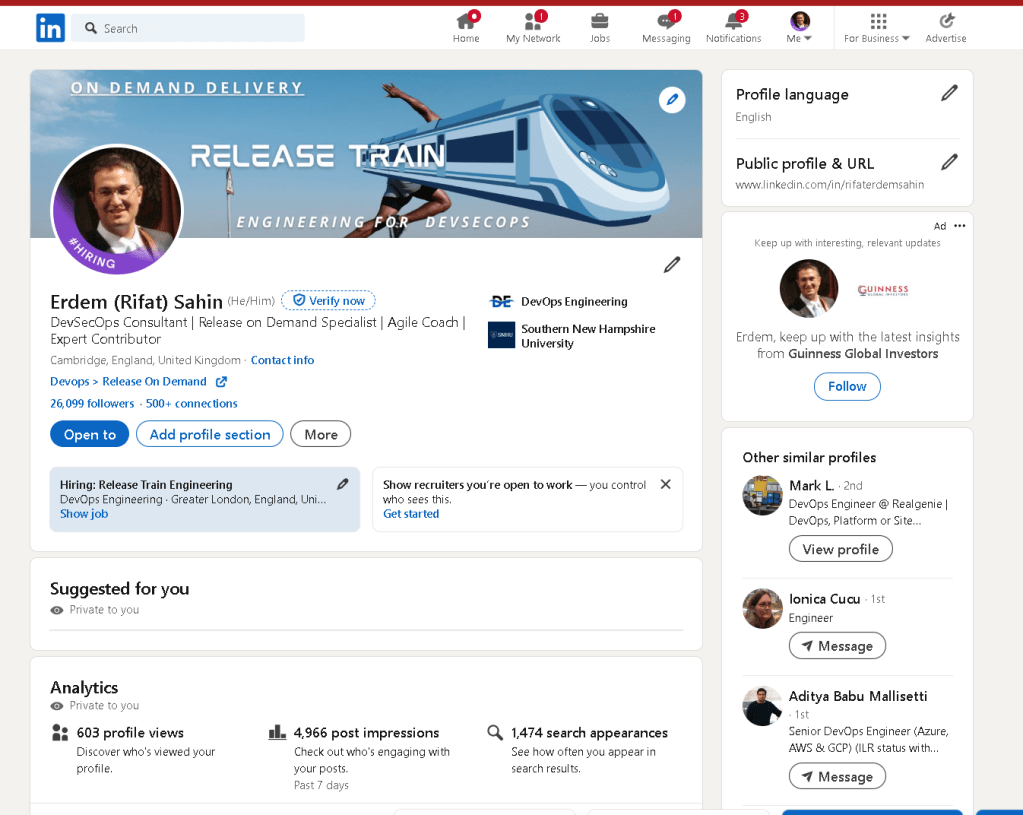Viewport: 1023px width, 815px height.
Task: Message Aditya Babu Mallisetti
Action: click(x=837, y=777)
